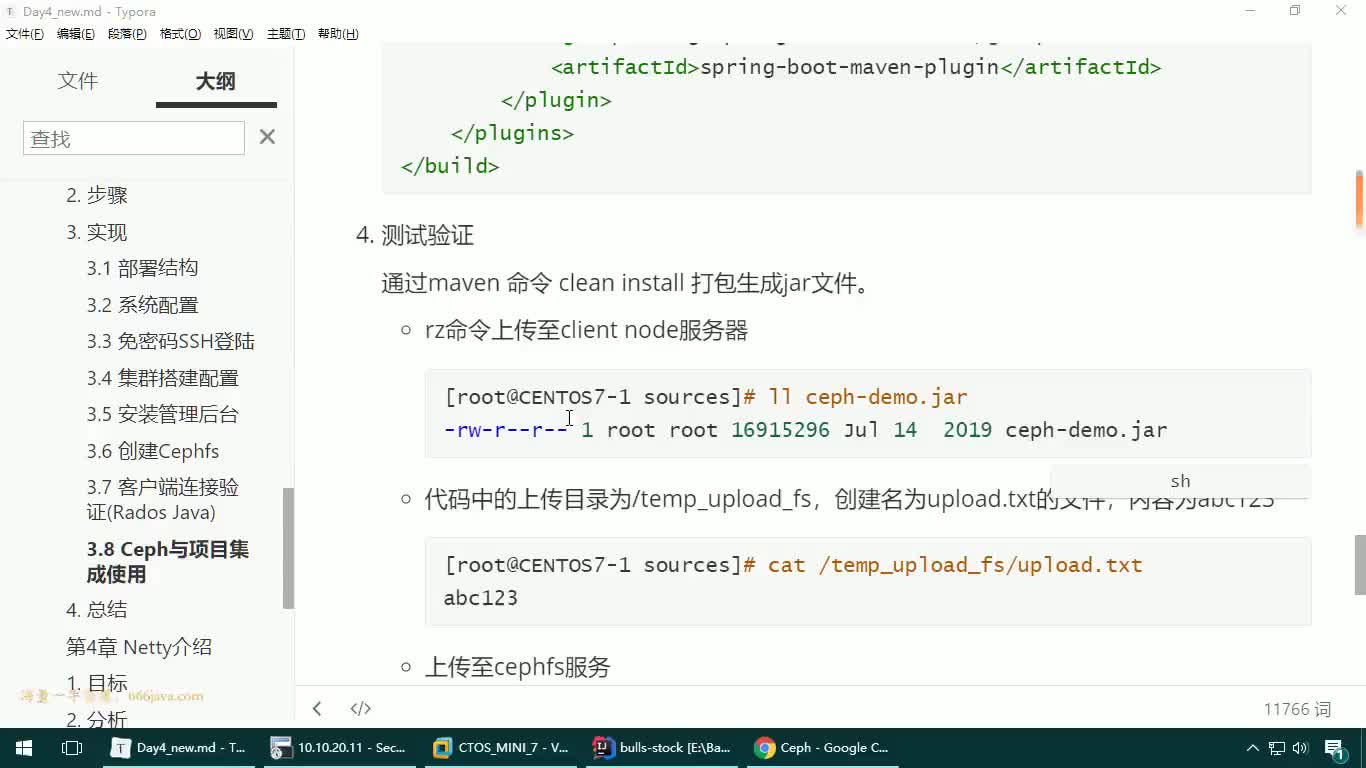Switch to CTOS_MINI_7 VMware taskbar item
This screenshot has width=1366, height=768.
click(x=501, y=748)
